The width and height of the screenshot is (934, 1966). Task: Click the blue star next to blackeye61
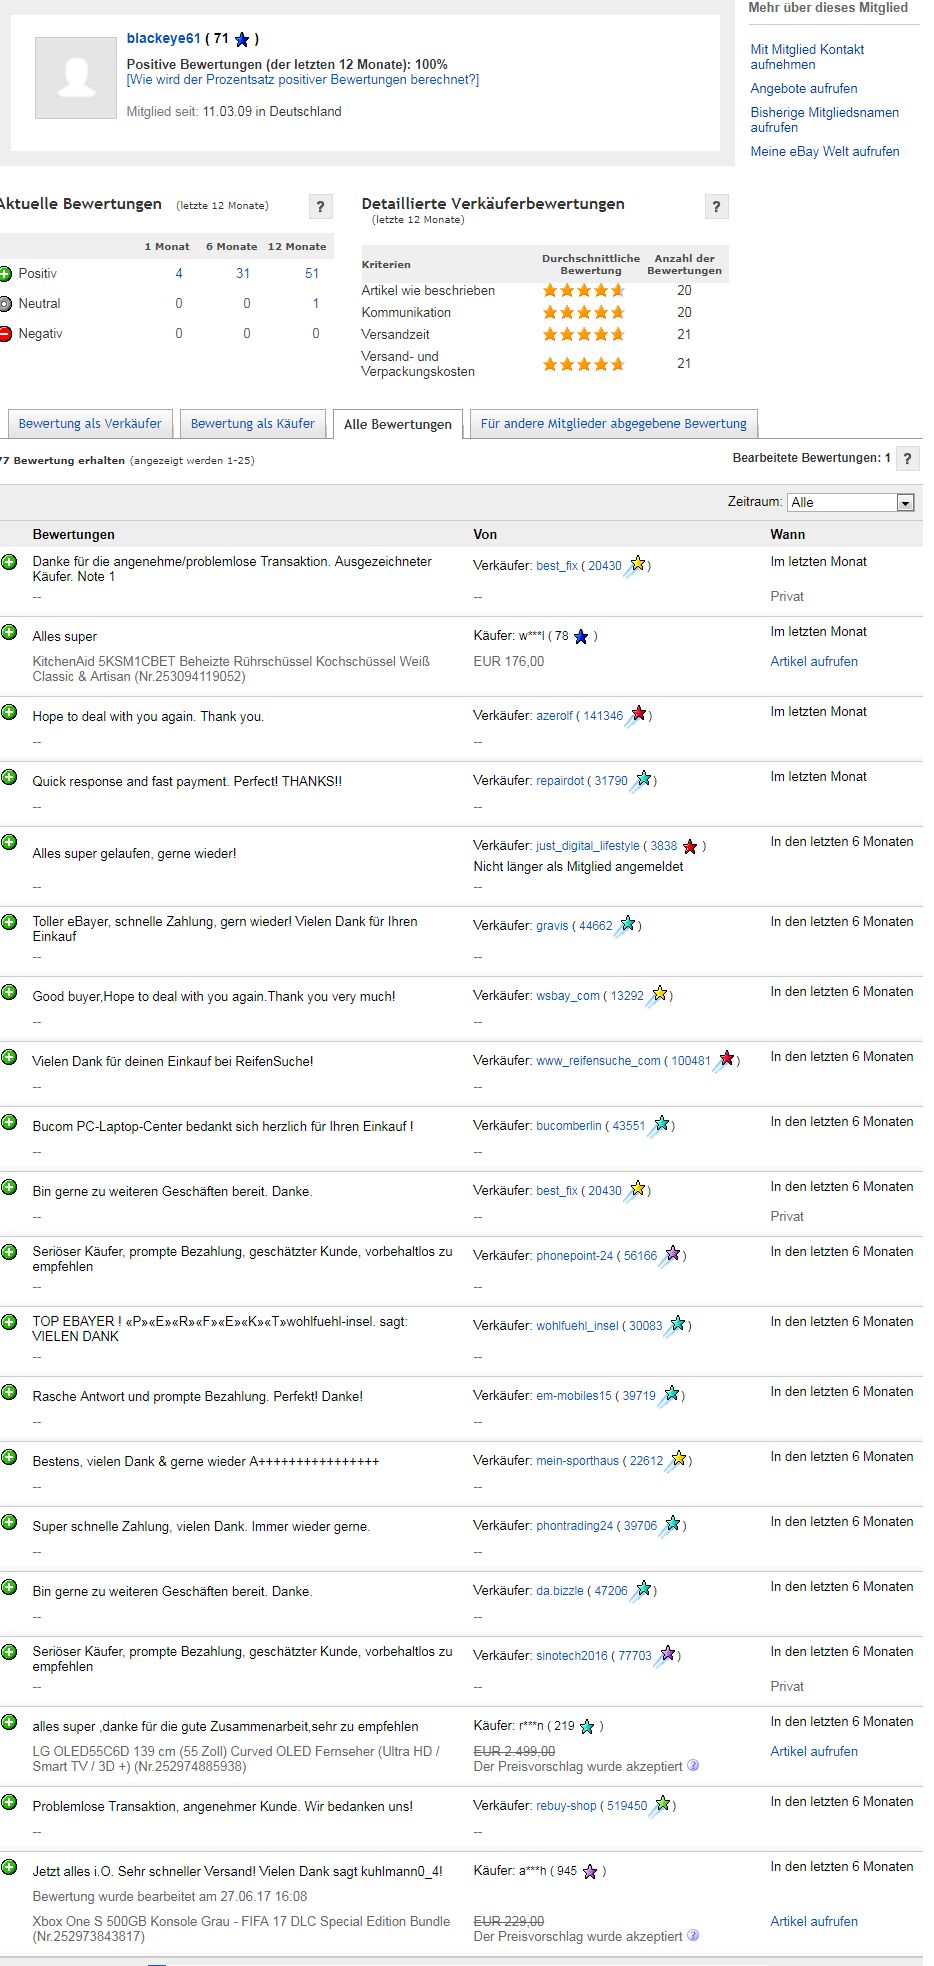click(241, 40)
